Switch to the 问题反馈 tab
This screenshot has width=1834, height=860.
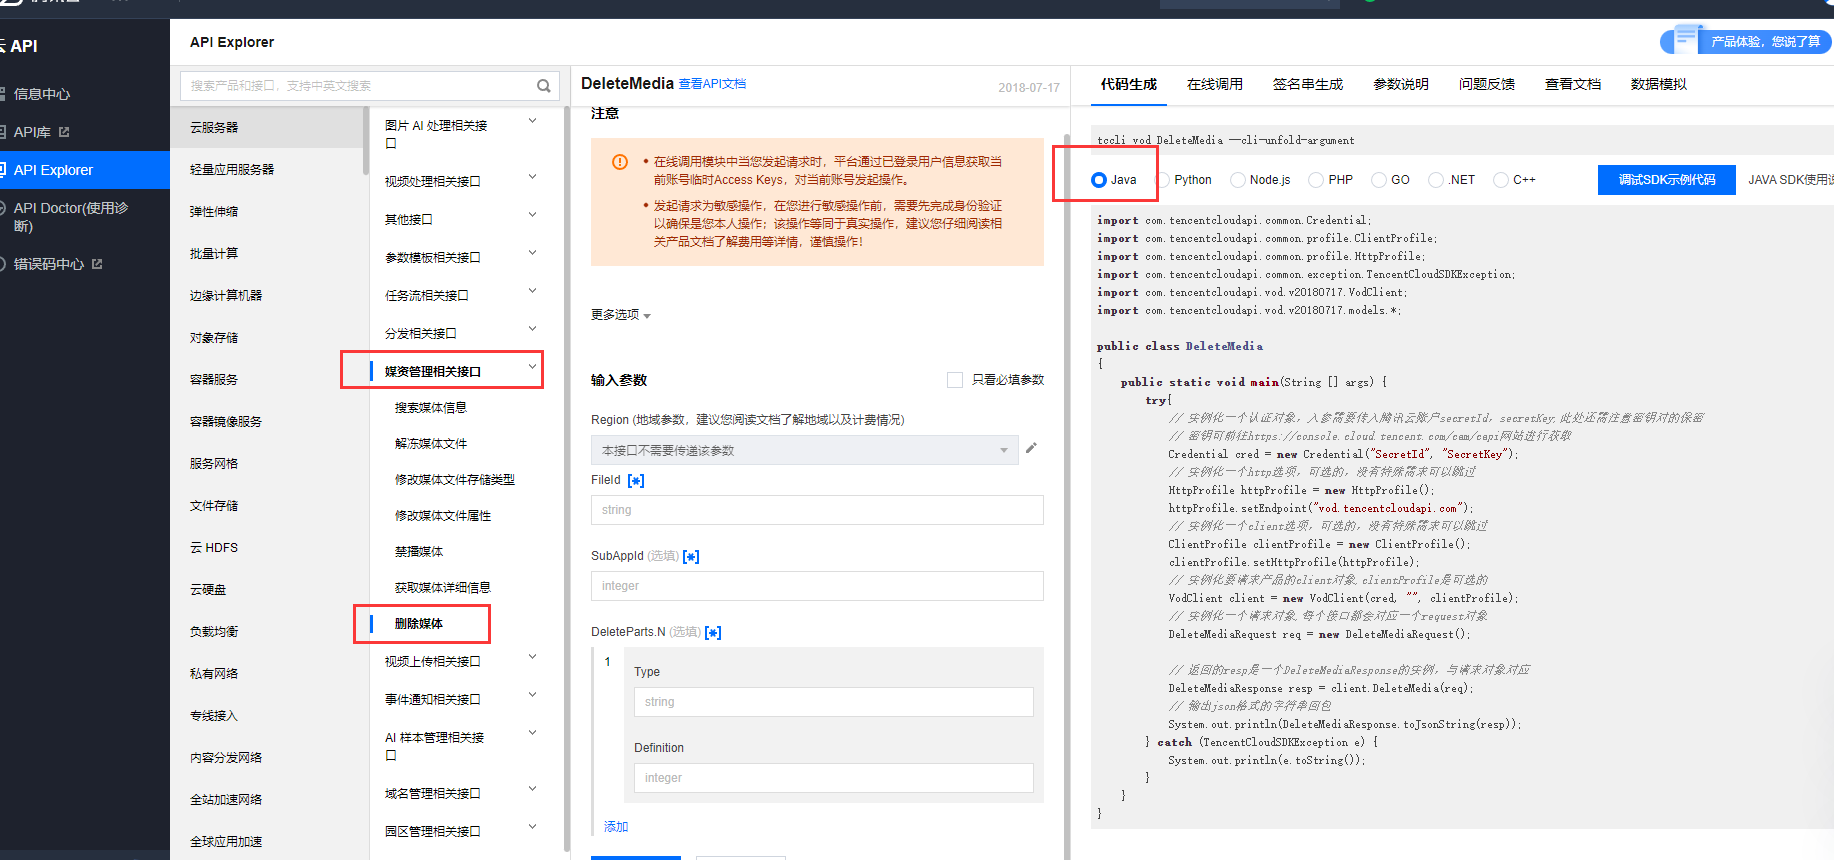[x=1486, y=84]
